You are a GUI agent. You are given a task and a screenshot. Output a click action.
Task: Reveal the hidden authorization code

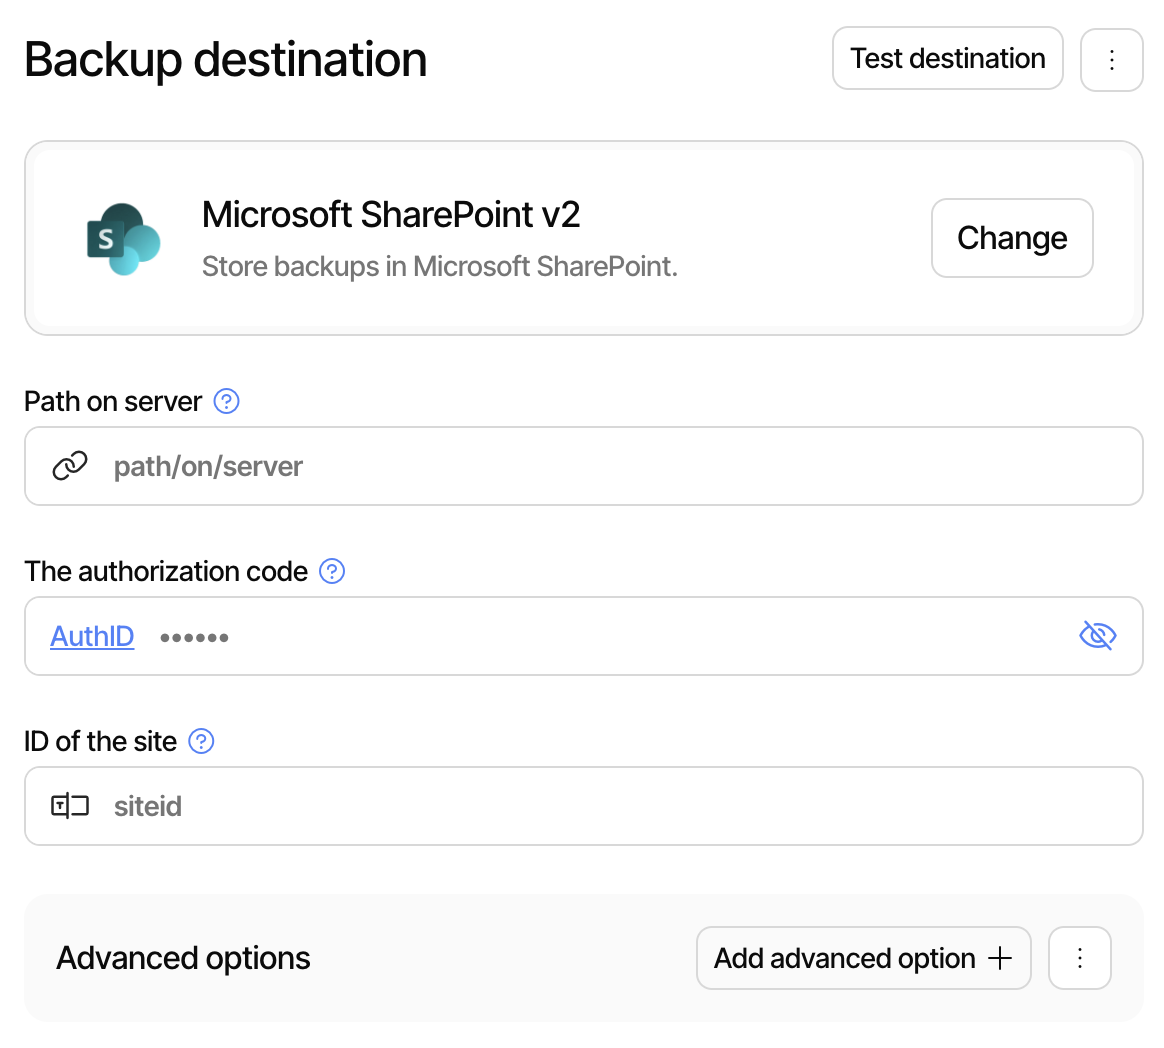point(1098,636)
